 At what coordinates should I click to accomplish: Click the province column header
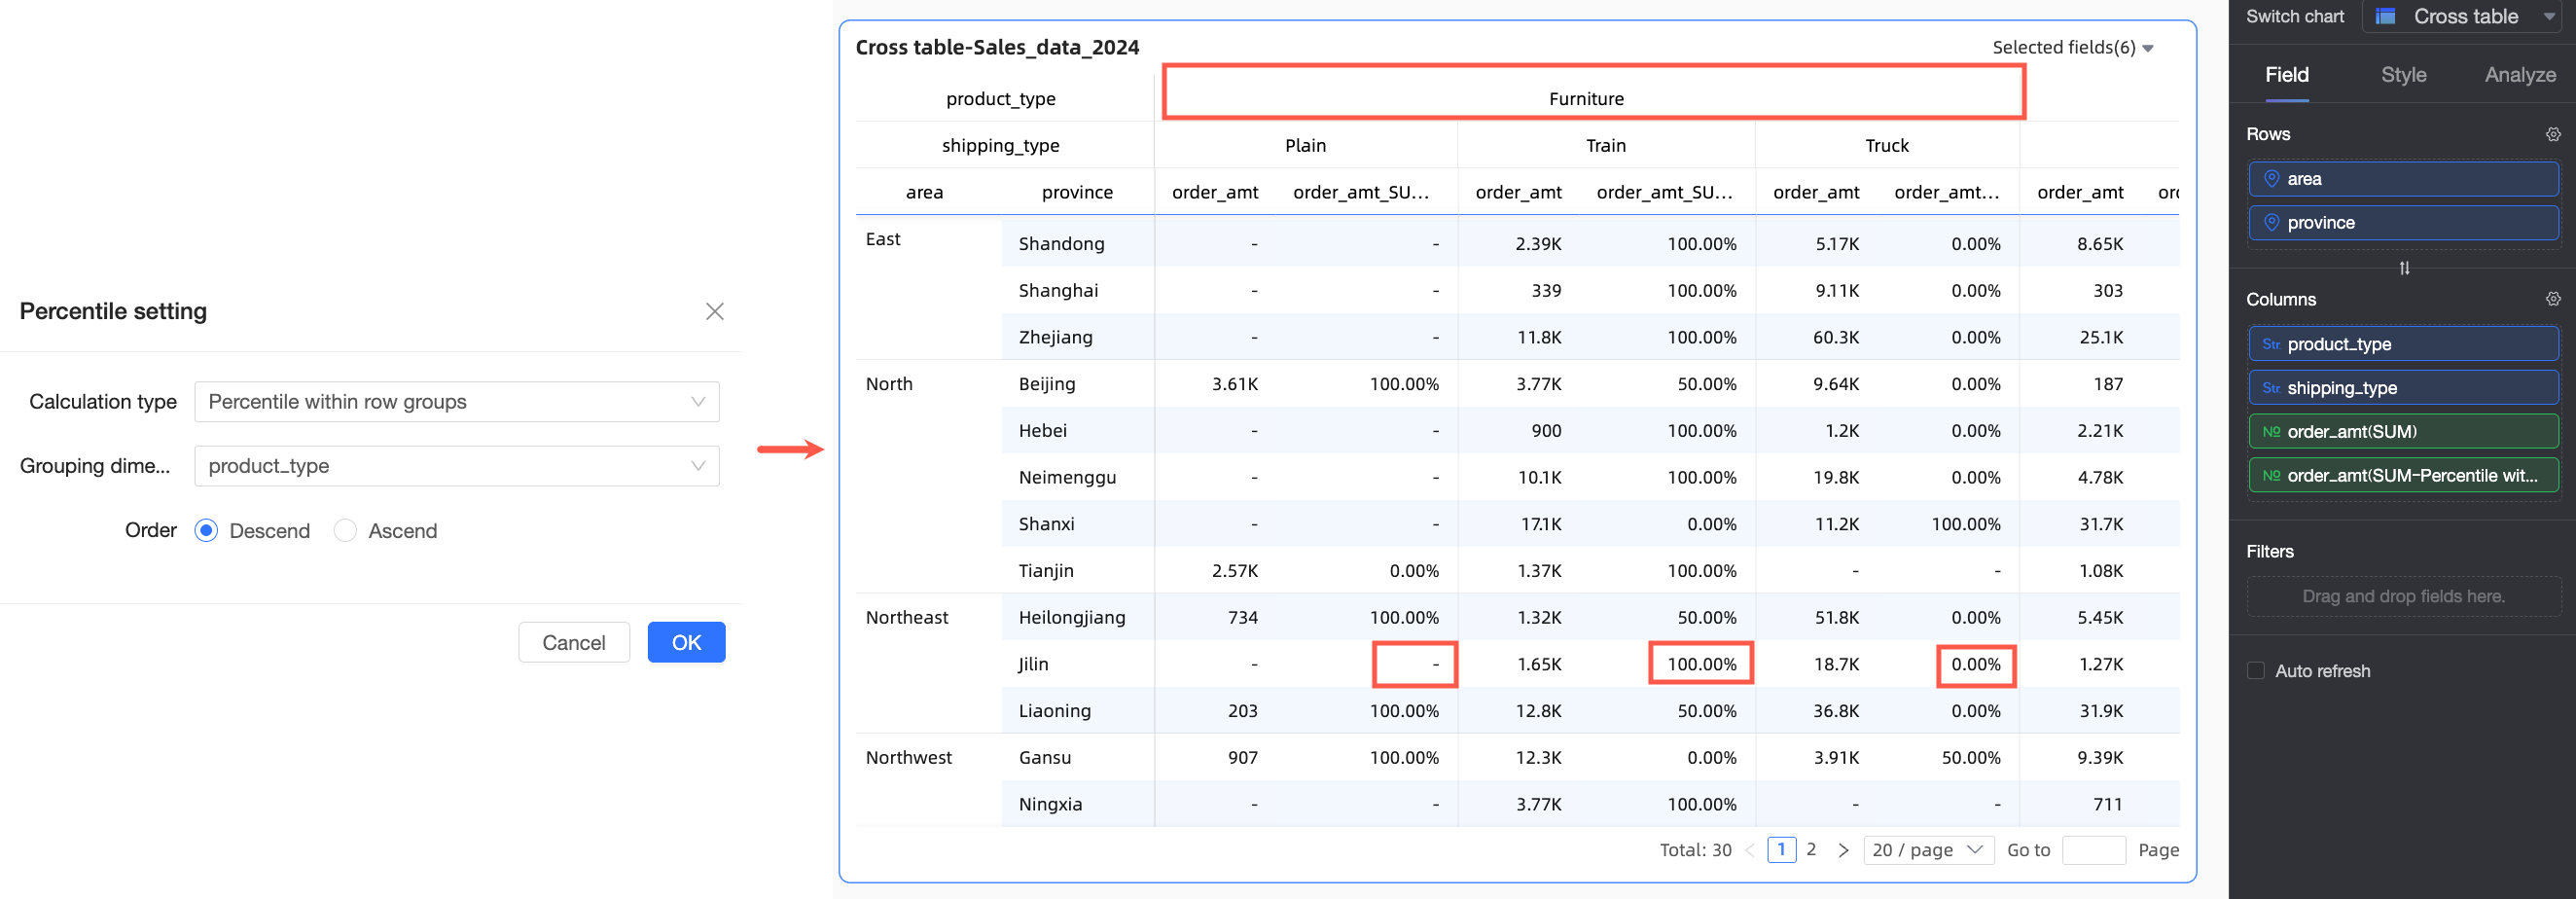click(x=1077, y=193)
